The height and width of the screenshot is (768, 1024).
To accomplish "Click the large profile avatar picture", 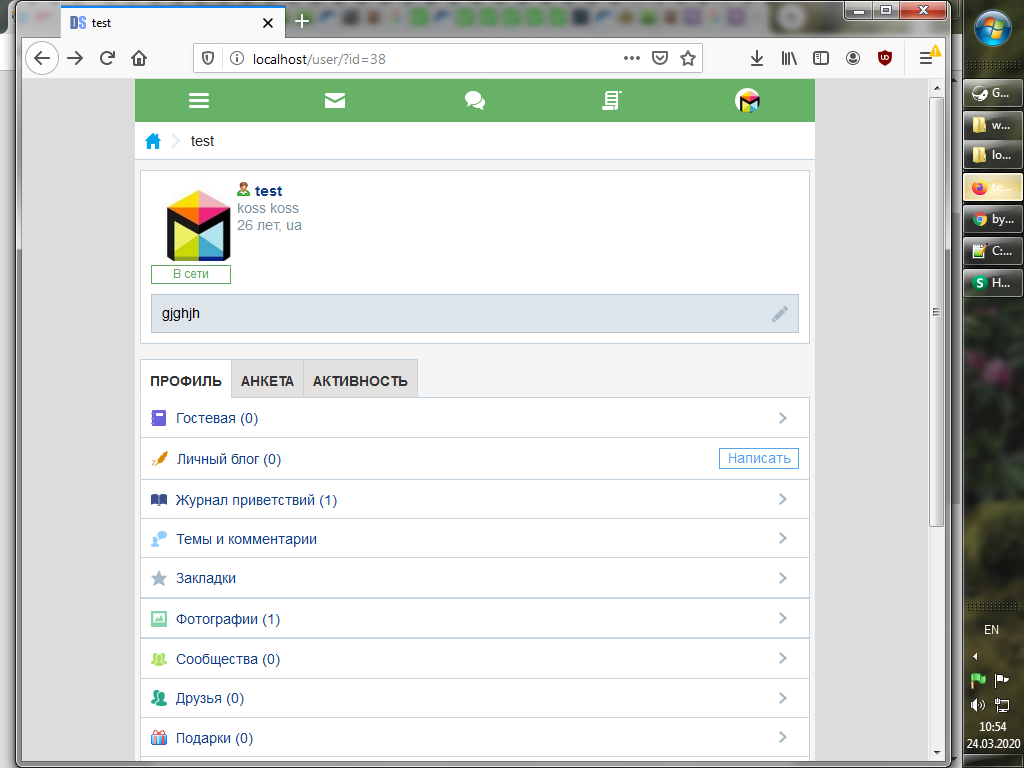I will point(198,225).
